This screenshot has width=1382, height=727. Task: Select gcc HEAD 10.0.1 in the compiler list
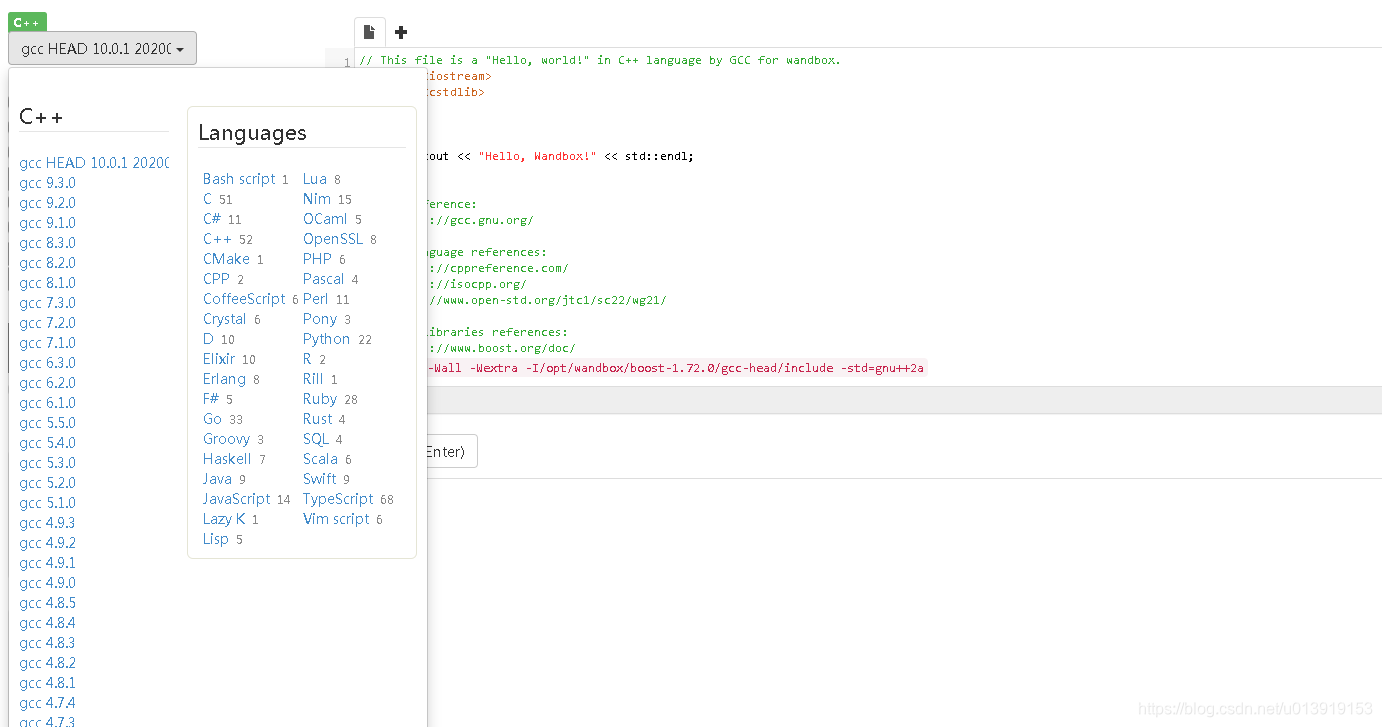point(94,163)
